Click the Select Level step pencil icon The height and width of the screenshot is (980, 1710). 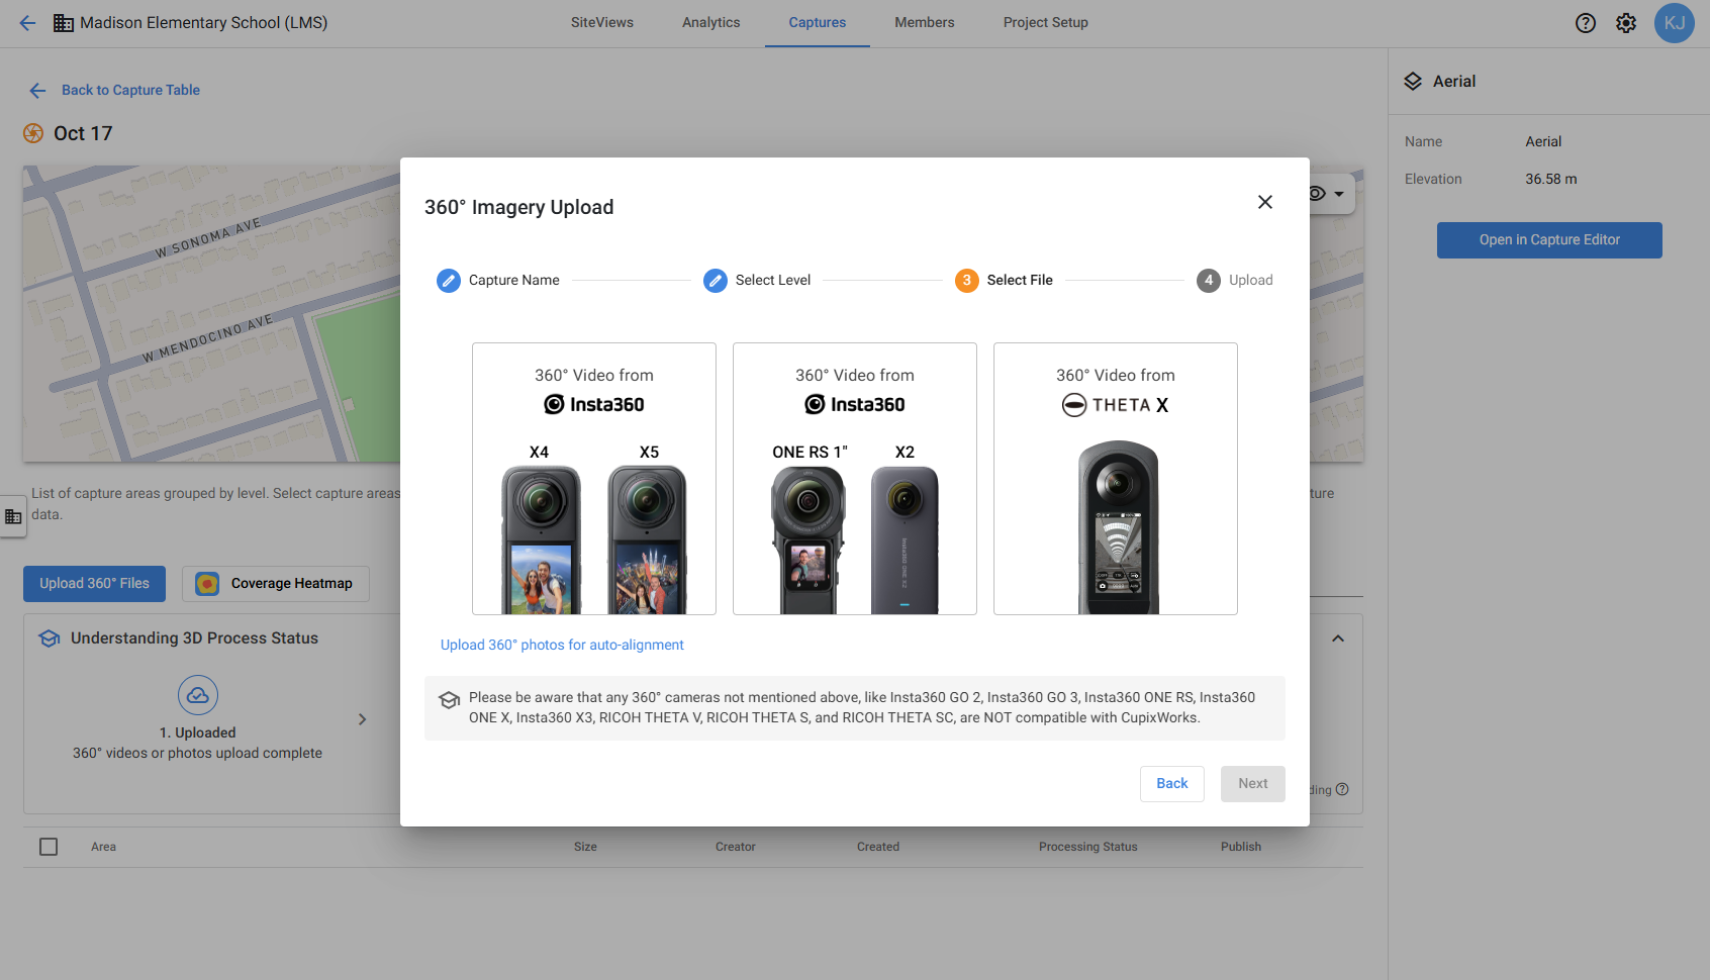715,280
